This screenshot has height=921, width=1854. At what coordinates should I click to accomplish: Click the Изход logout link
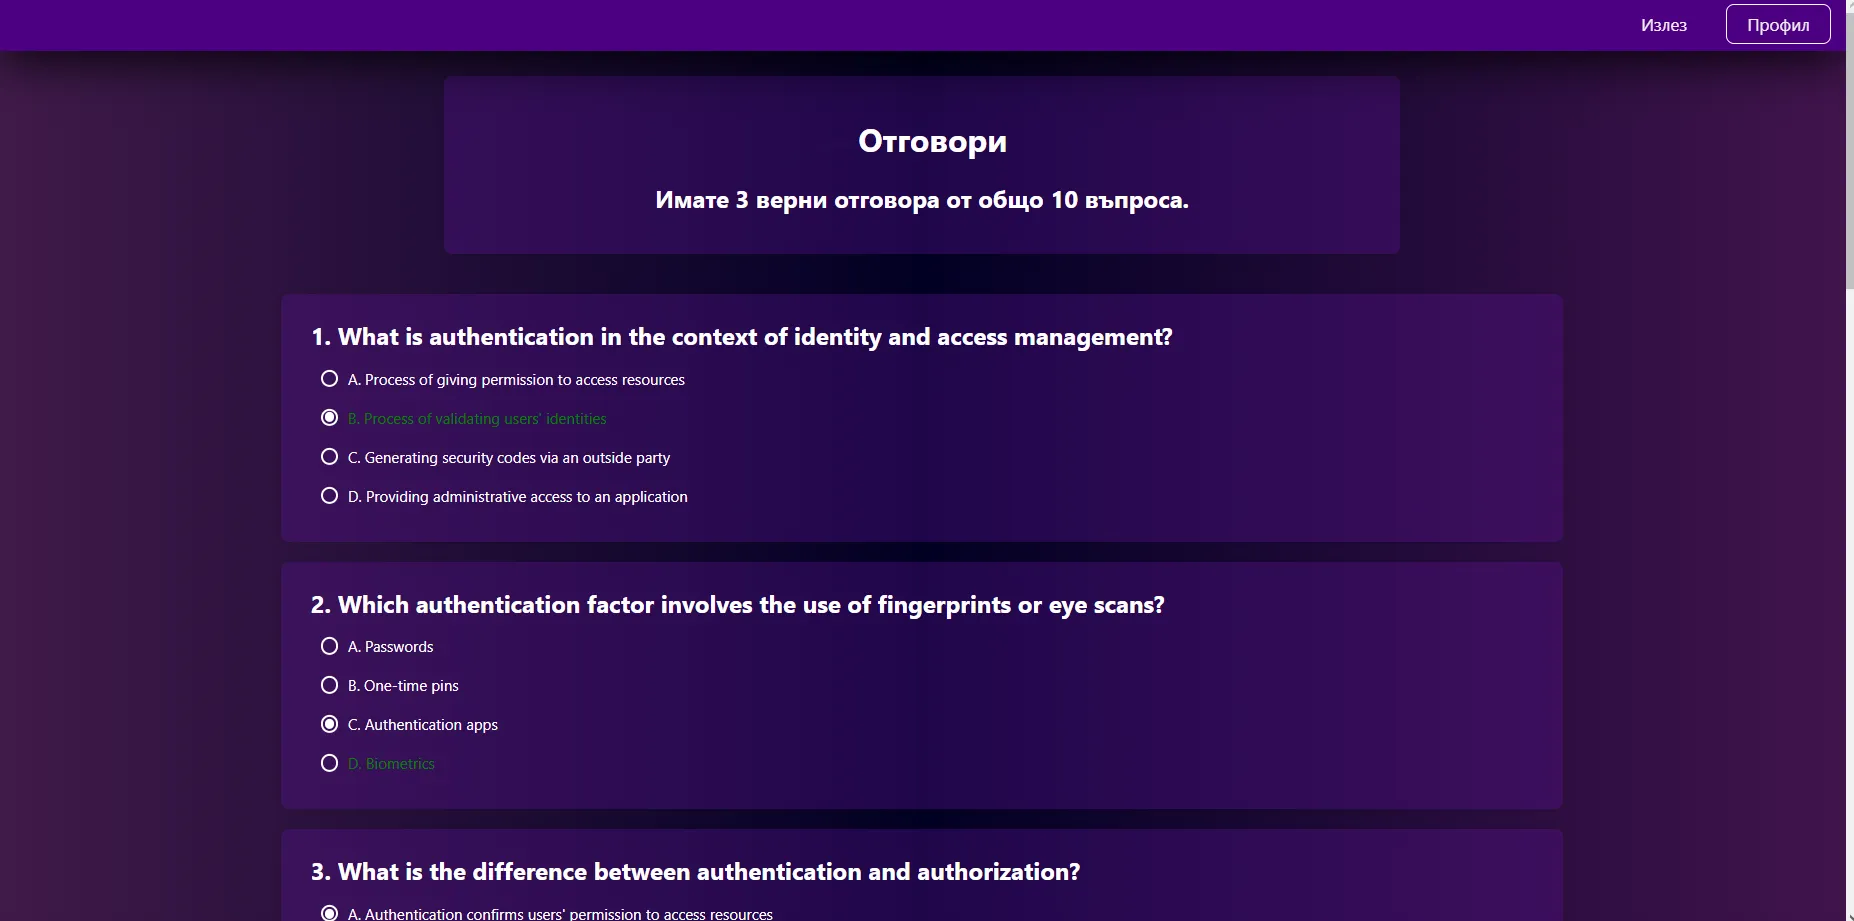(x=1663, y=25)
